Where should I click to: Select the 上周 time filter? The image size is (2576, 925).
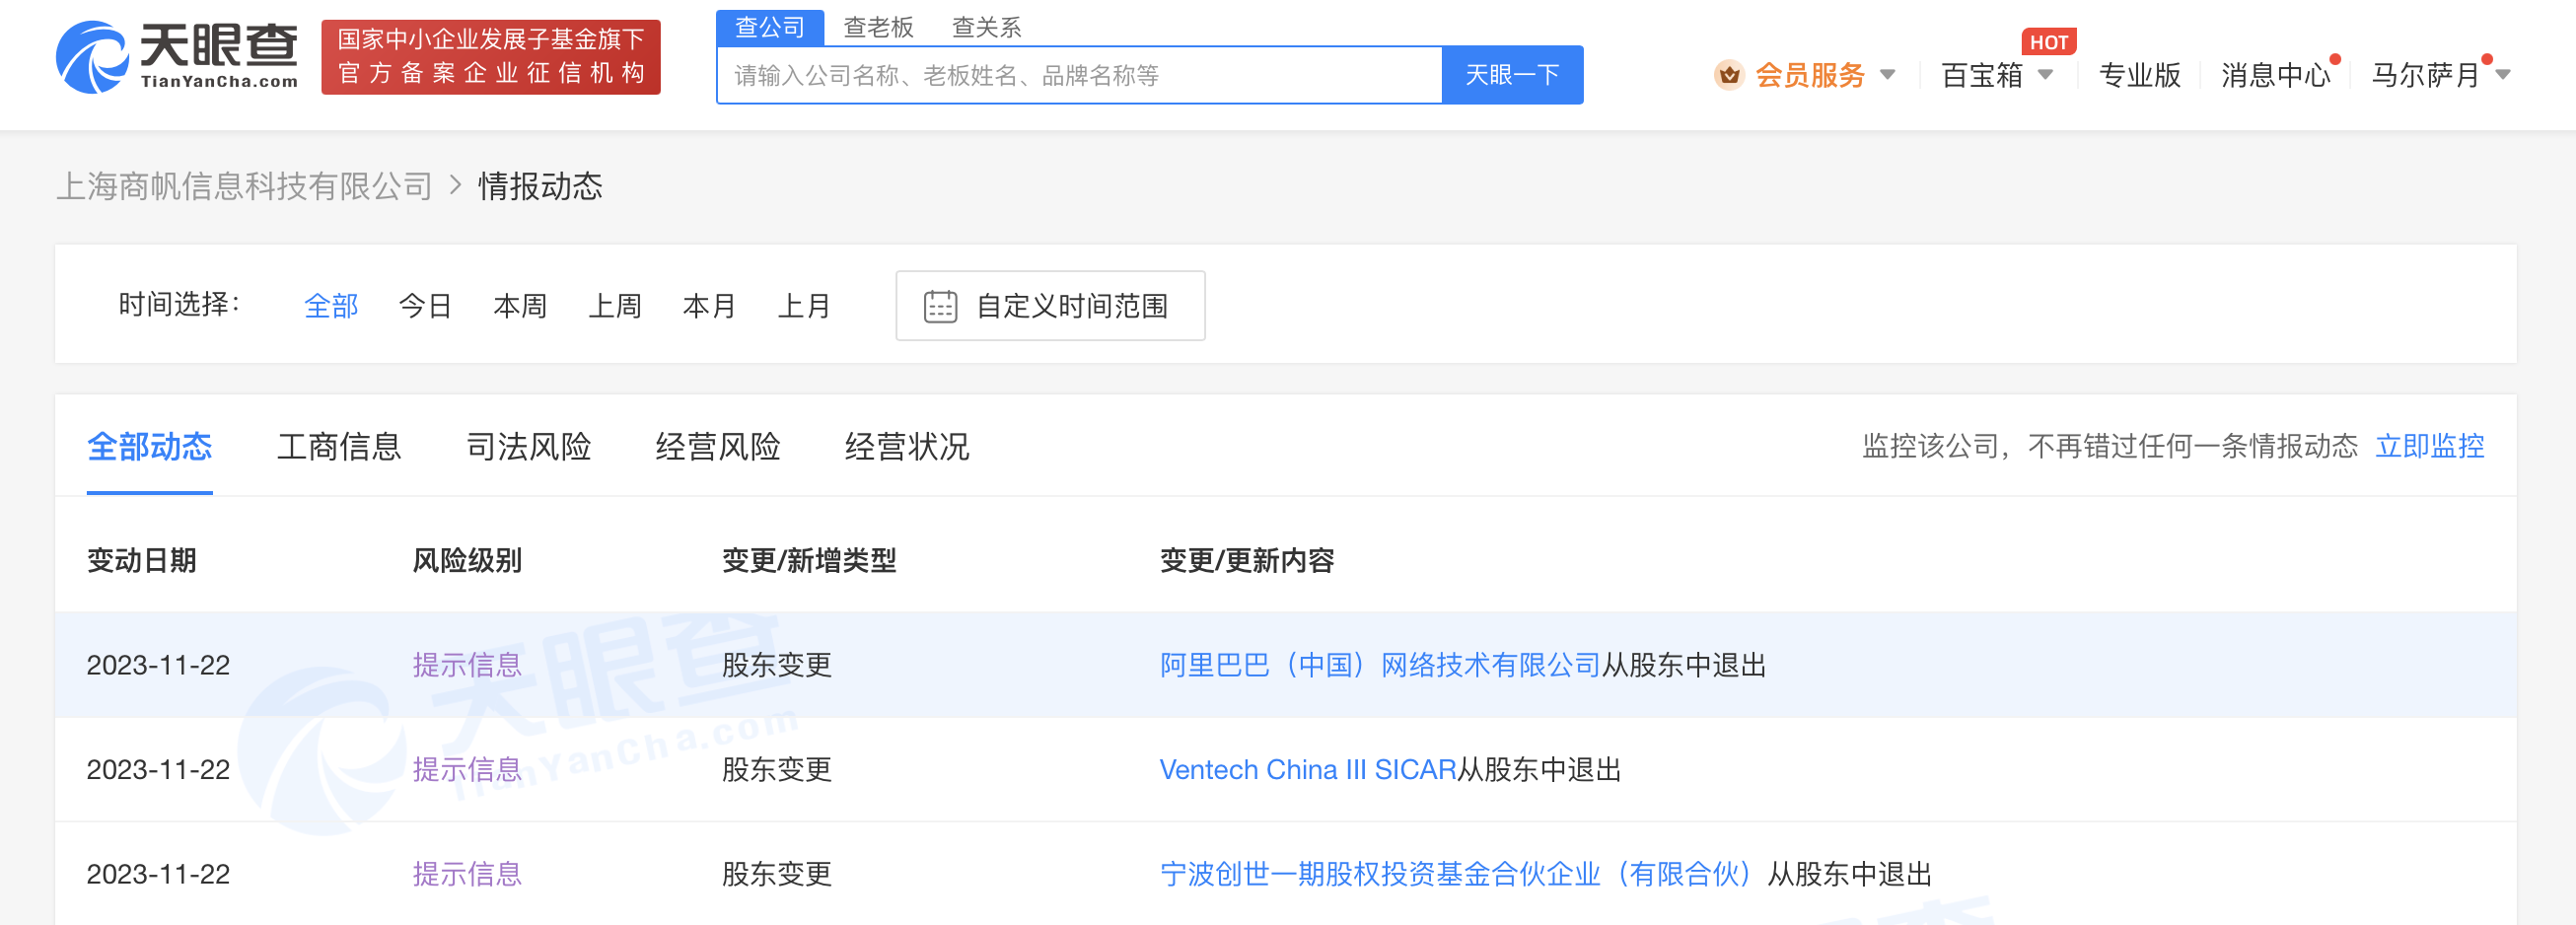pyautogui.click(x=616, y=305)
